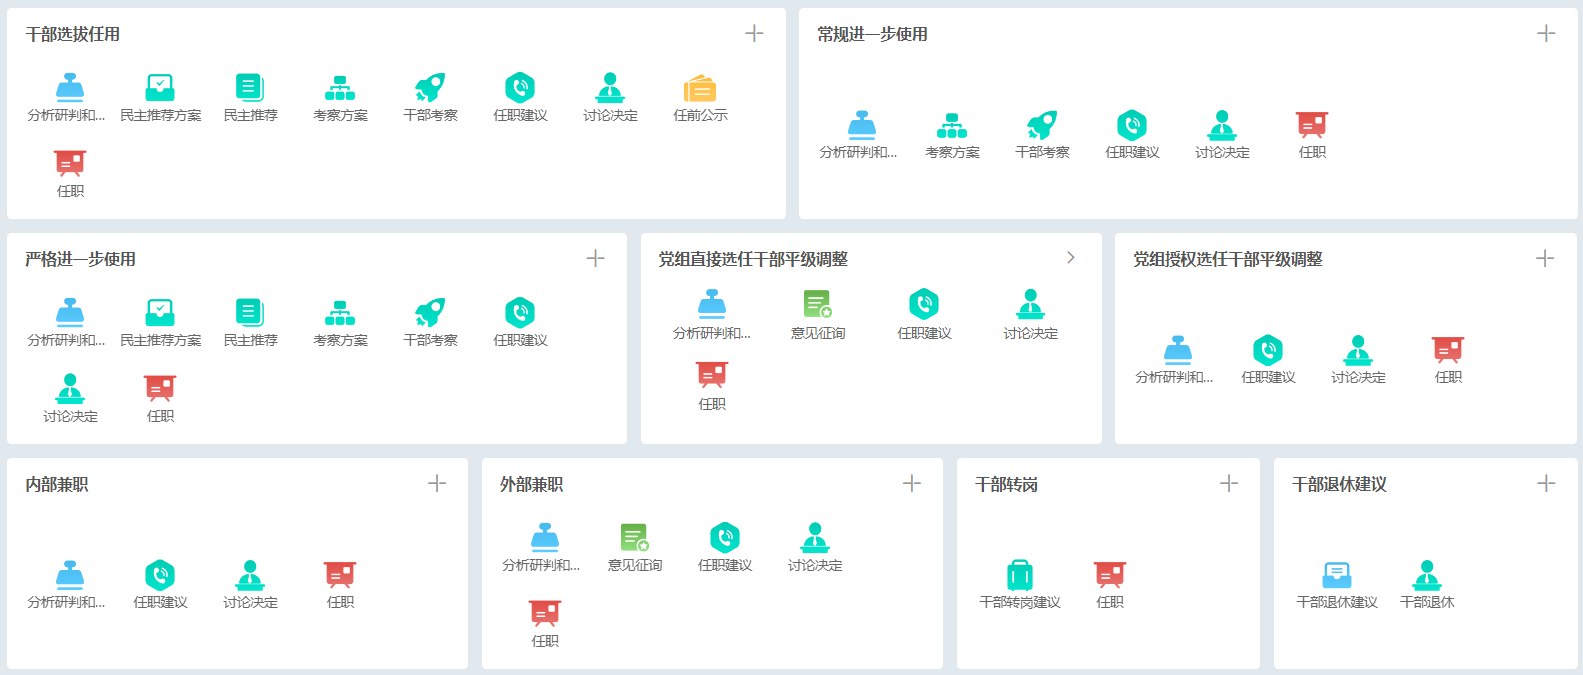Open 干部退休 person icon

[1427, 575]
